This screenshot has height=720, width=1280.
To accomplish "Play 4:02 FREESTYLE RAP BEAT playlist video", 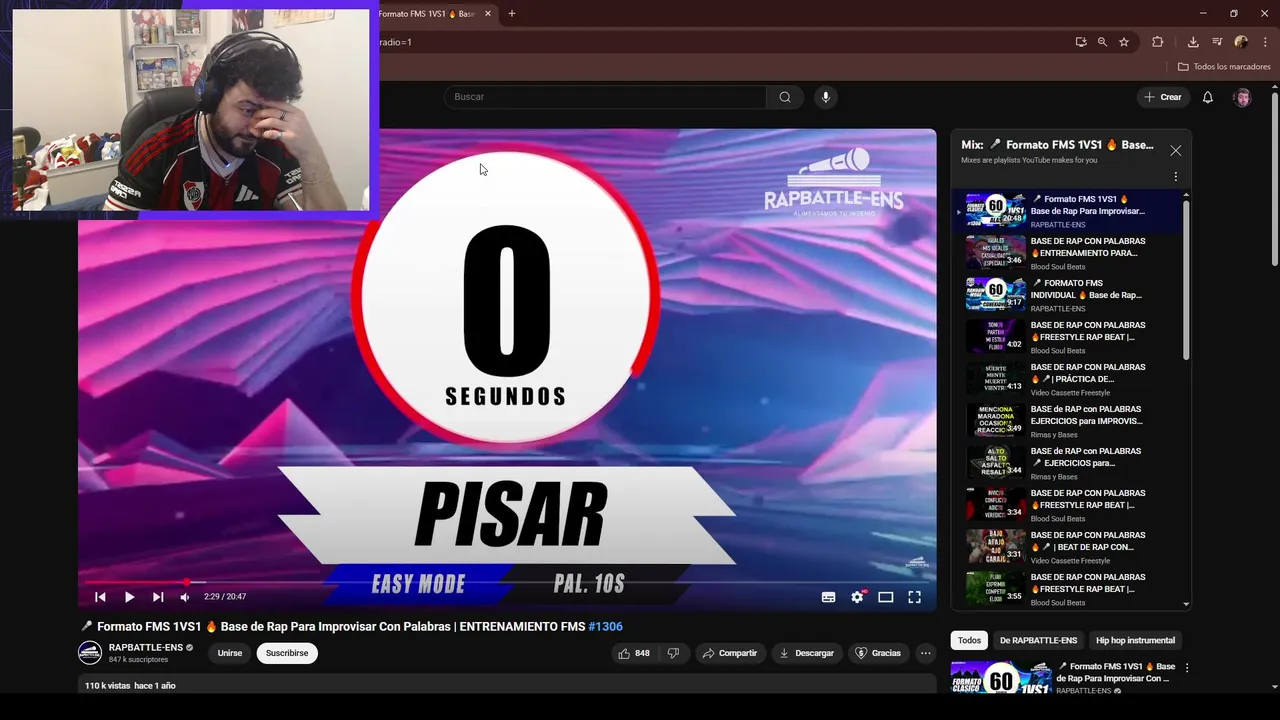I will click(x=1068, y=337).
